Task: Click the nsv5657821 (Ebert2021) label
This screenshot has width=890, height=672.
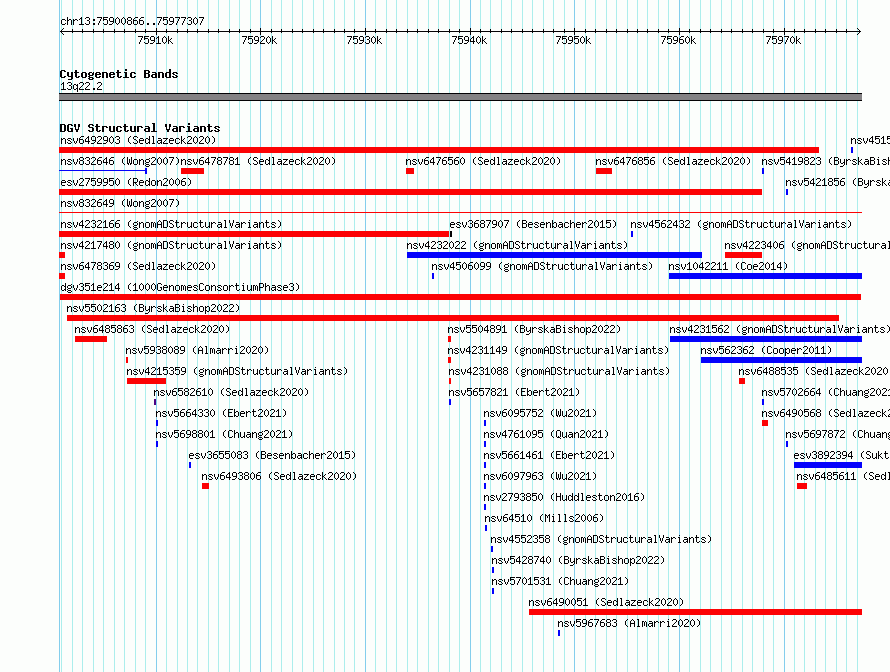Action: (514, 392)
